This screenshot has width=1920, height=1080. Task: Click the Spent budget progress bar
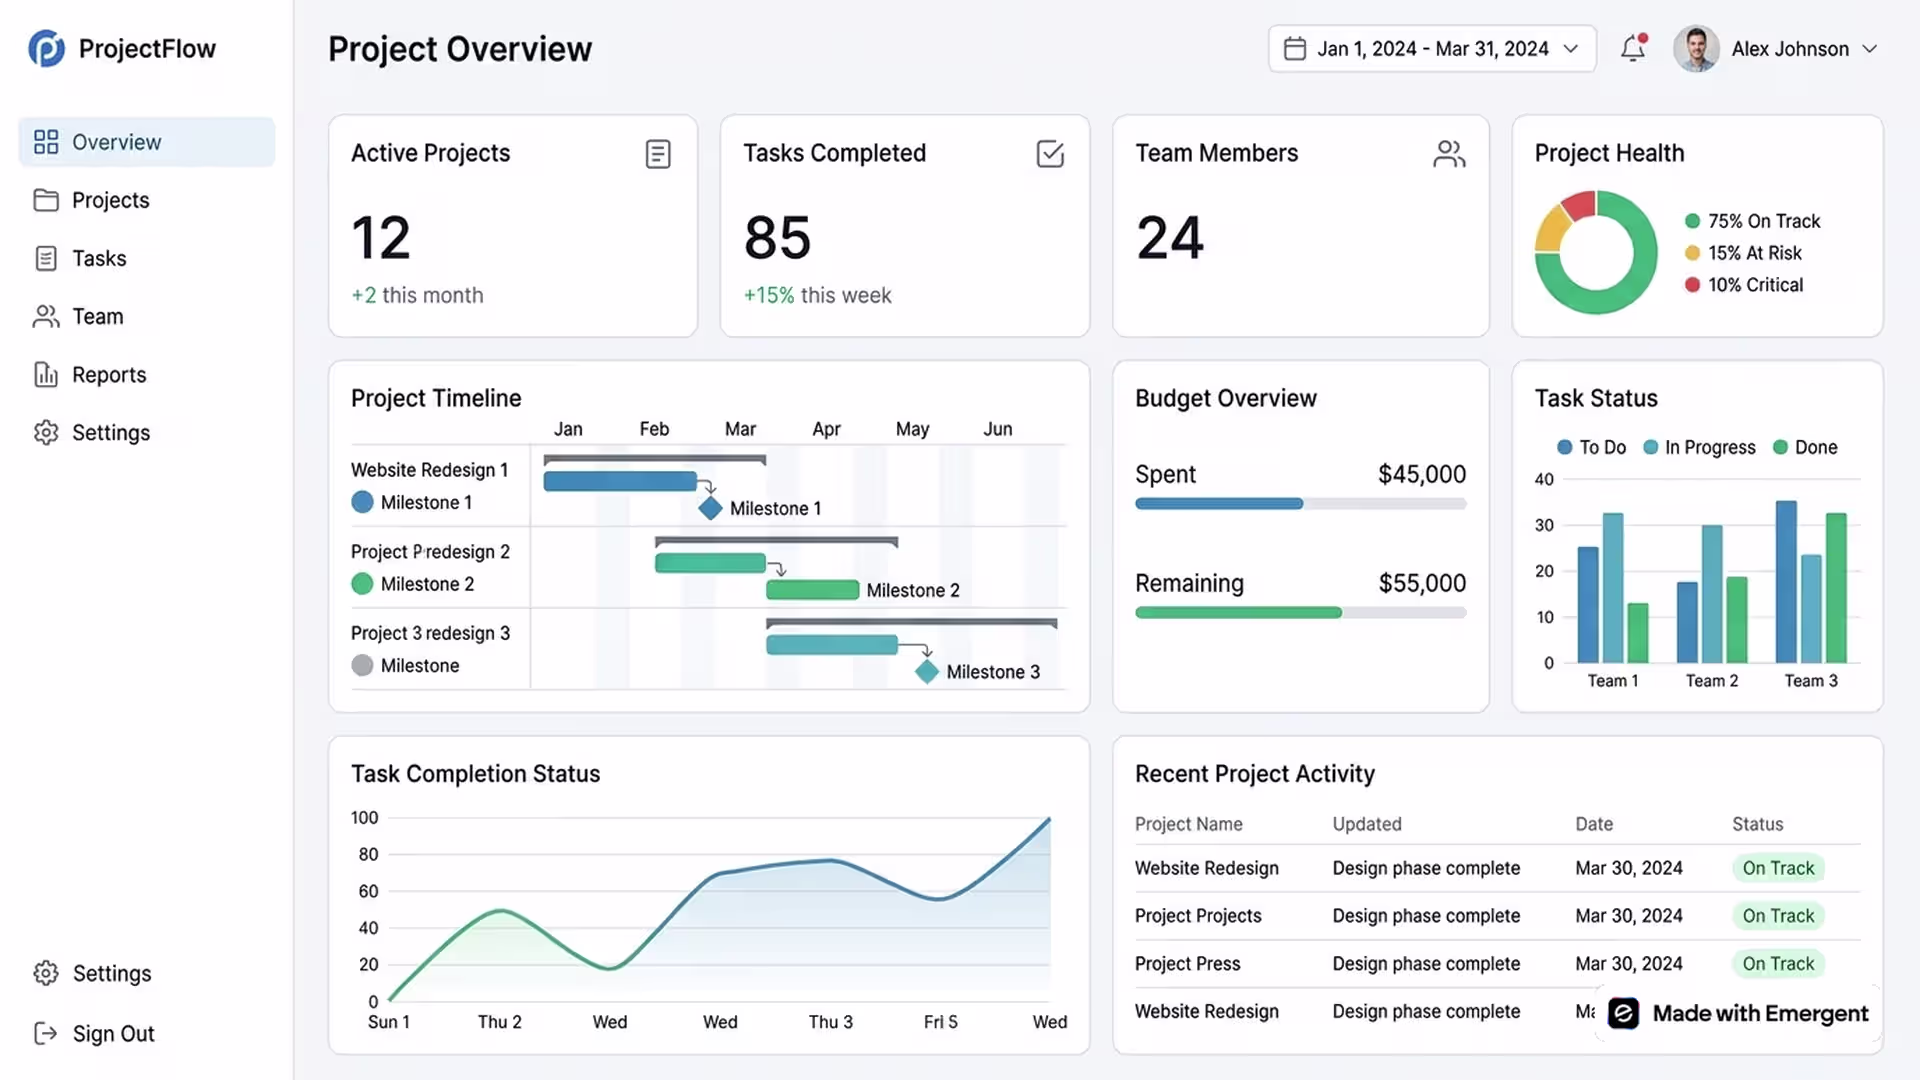1301,504
